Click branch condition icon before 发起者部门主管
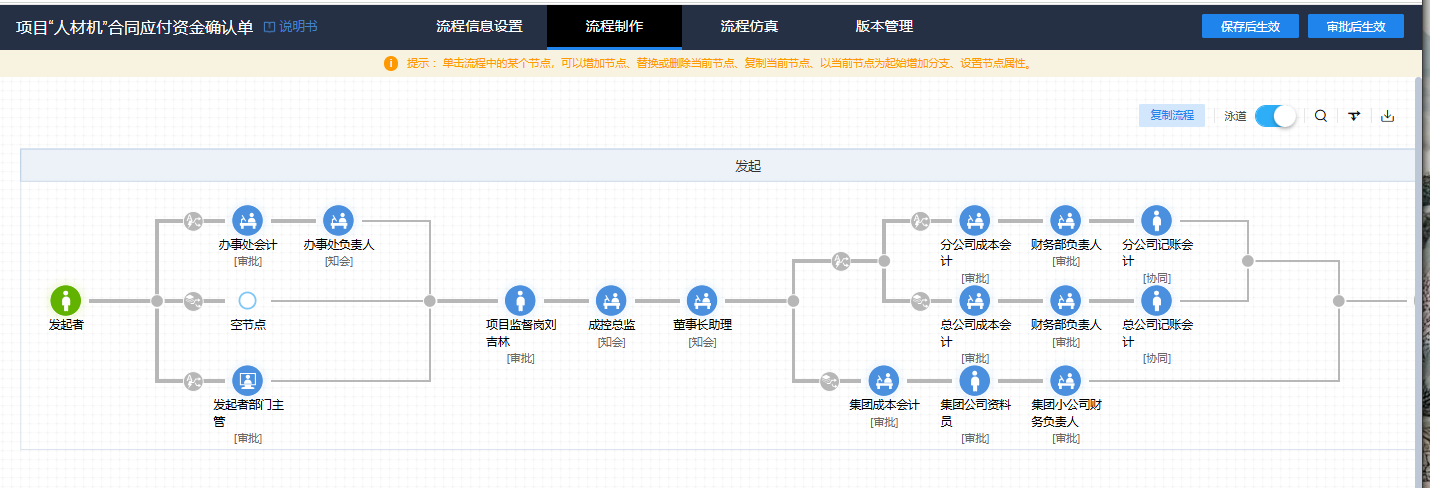Viewport: 1430px width, 488px height. point(193,380)
